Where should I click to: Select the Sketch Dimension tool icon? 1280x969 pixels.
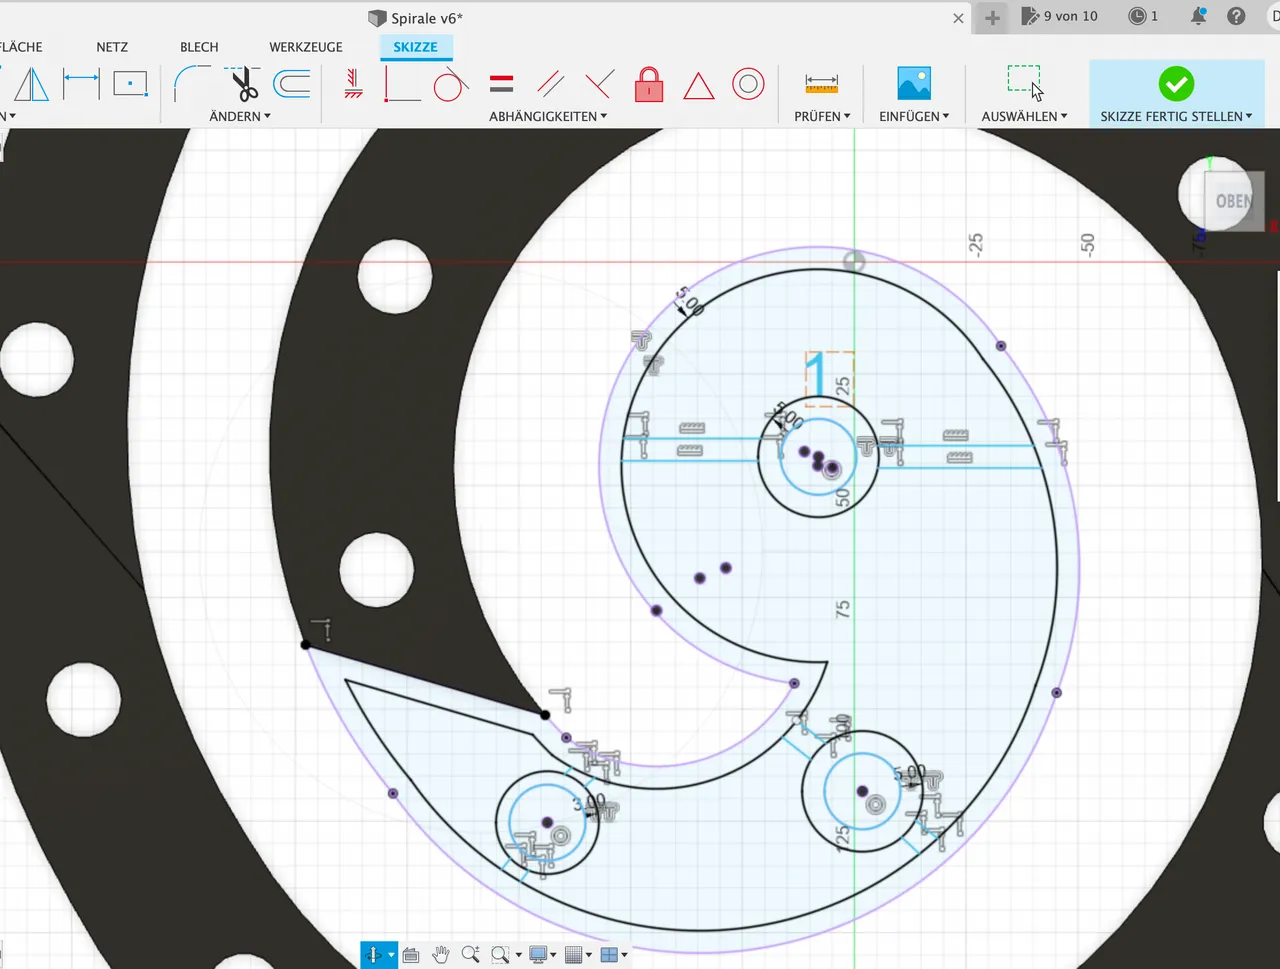point(81,84)
